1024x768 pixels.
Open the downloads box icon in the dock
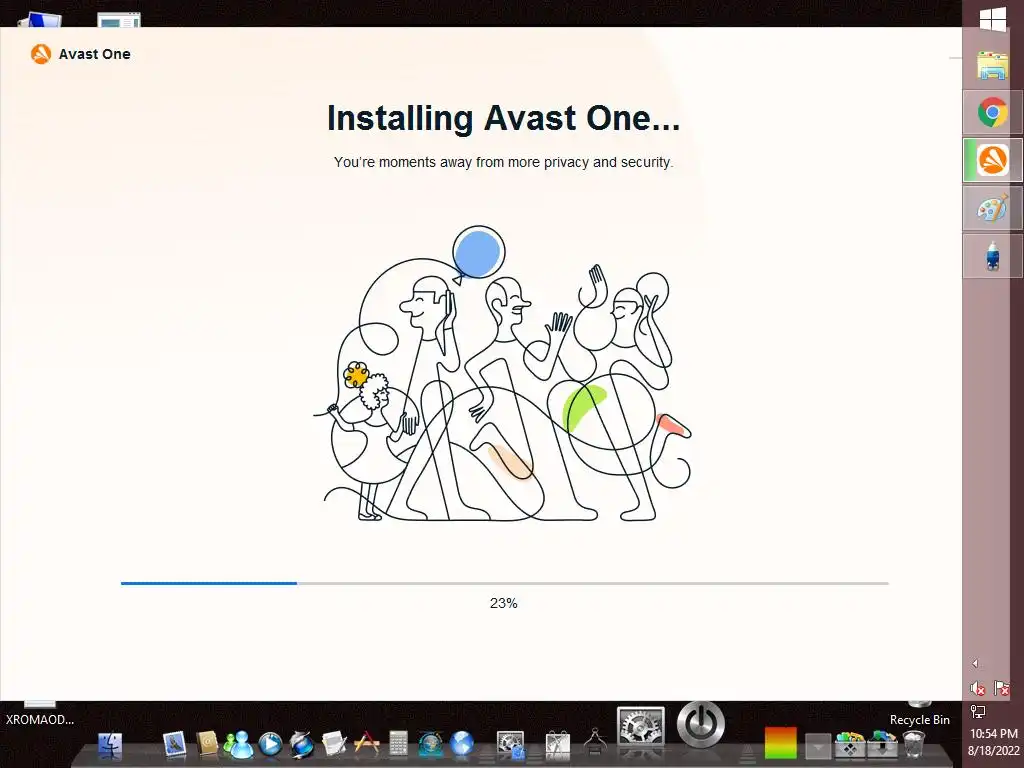click(x=882, y=744)
